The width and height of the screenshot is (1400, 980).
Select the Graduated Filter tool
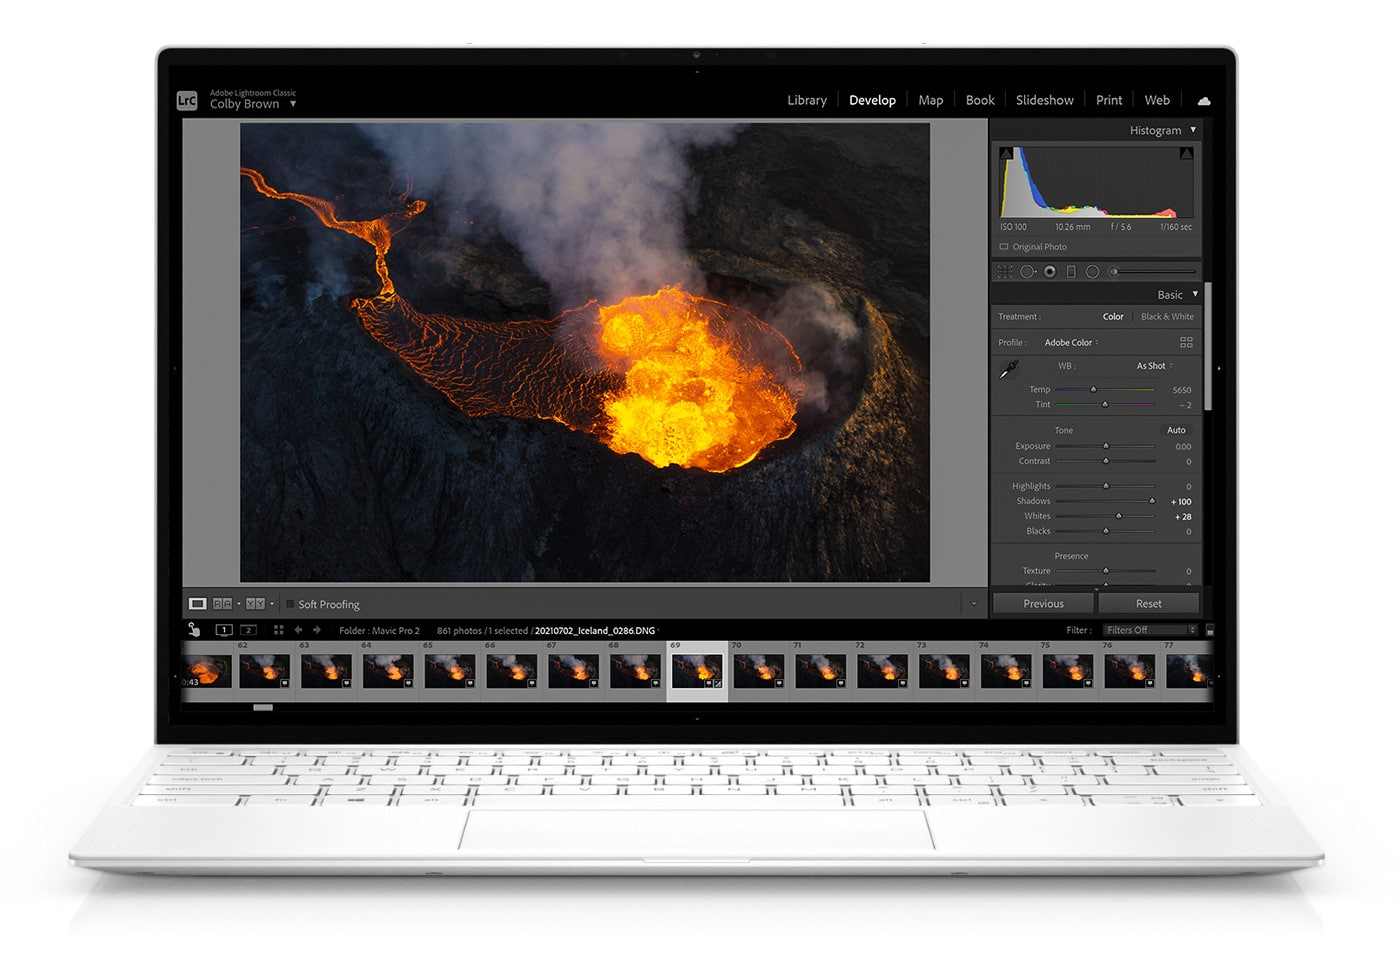pos(1071,271)
